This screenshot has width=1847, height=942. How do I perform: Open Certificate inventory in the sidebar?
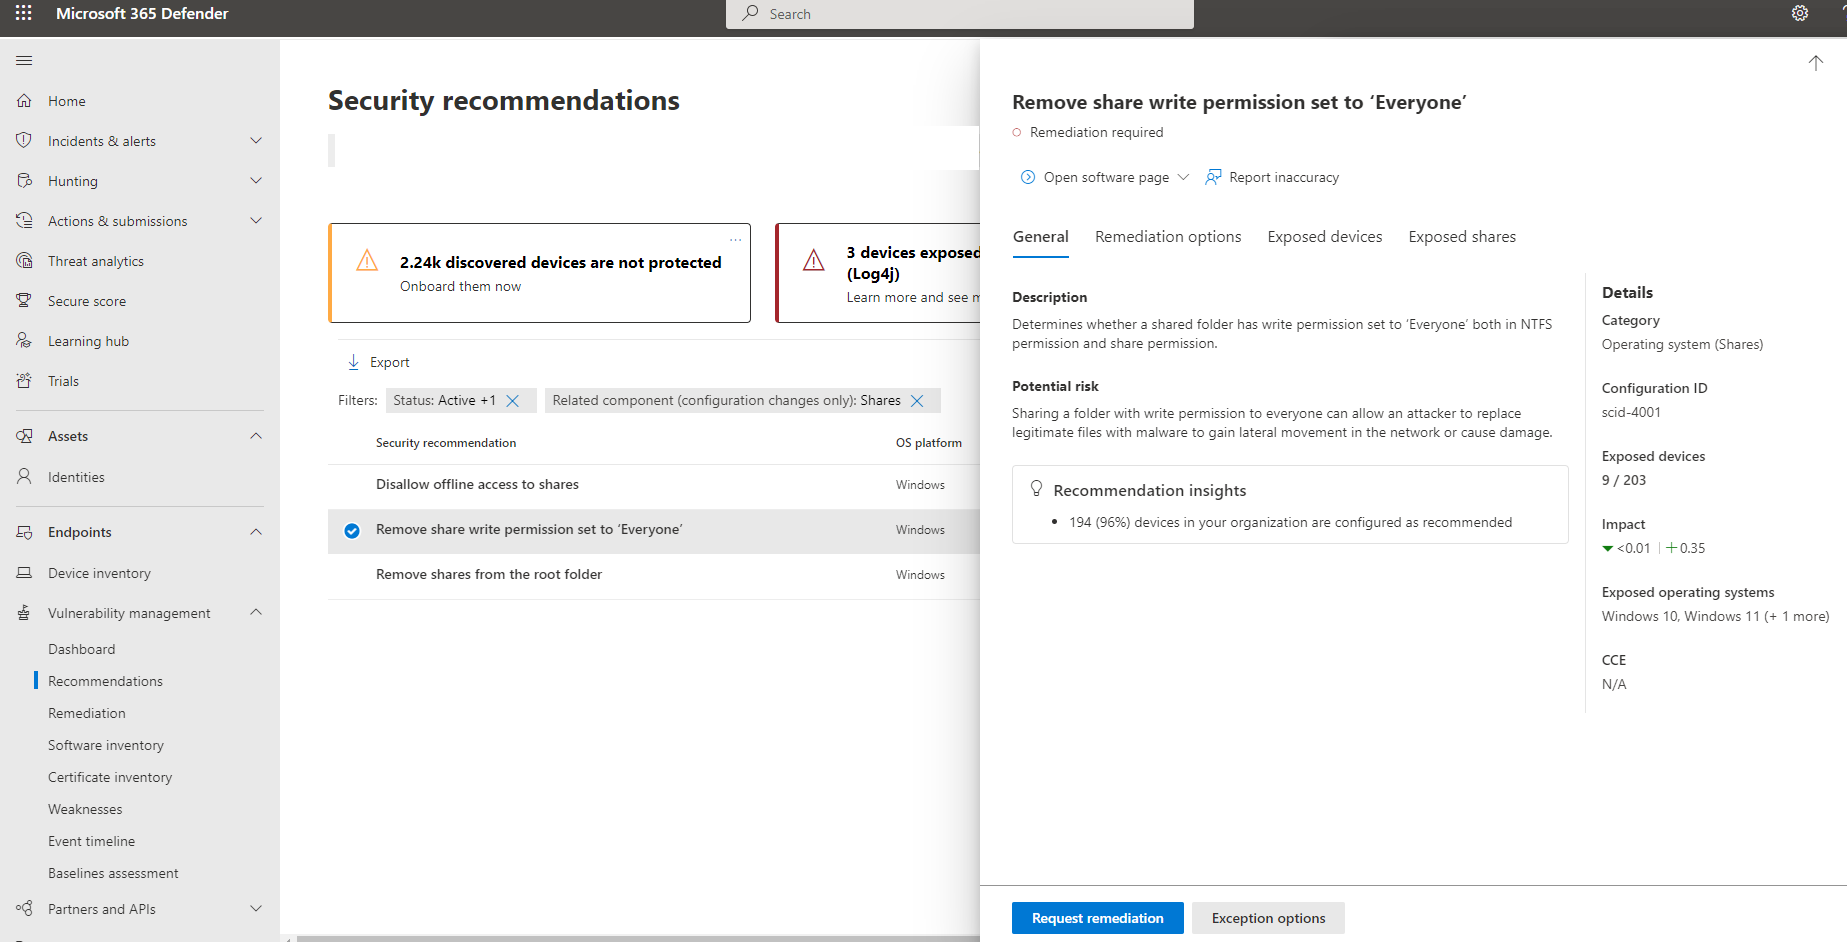point(110,777)
